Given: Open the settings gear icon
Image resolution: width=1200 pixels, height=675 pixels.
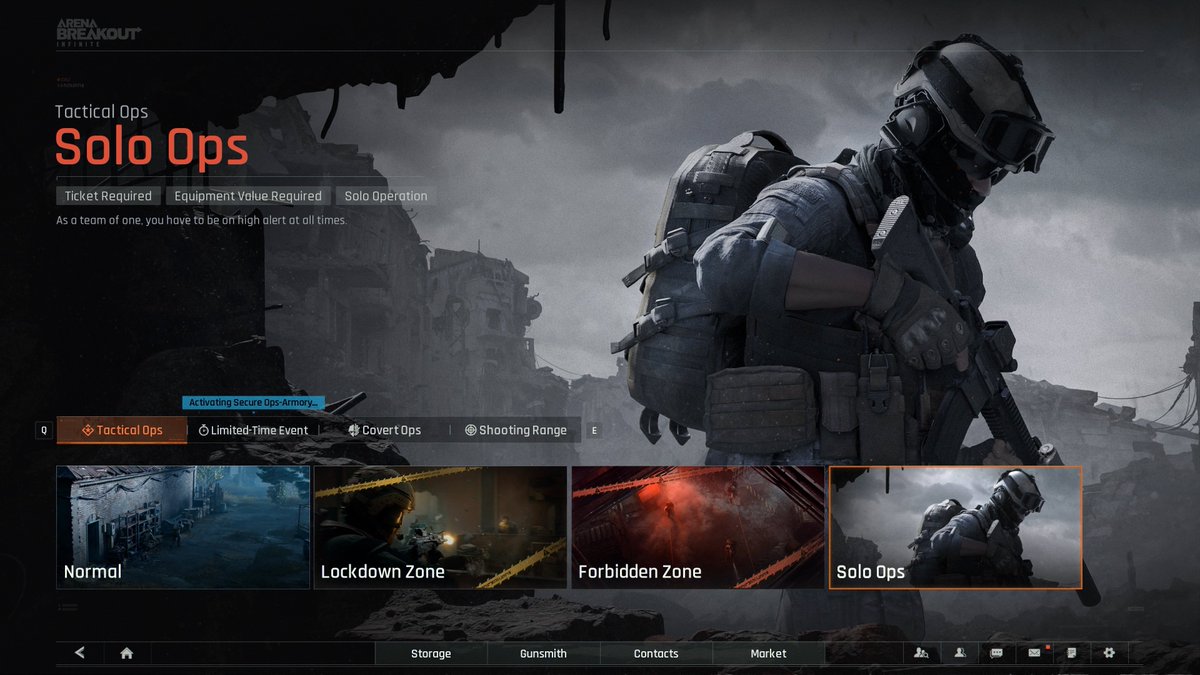Looking at the screenshot, I should (1109, 653).
